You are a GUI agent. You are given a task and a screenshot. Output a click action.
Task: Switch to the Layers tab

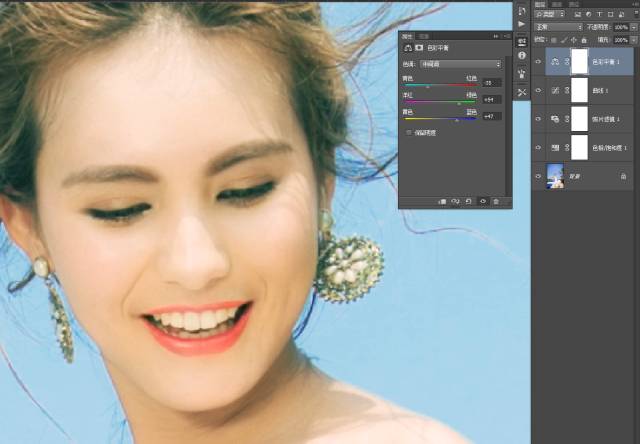point(540,4)
